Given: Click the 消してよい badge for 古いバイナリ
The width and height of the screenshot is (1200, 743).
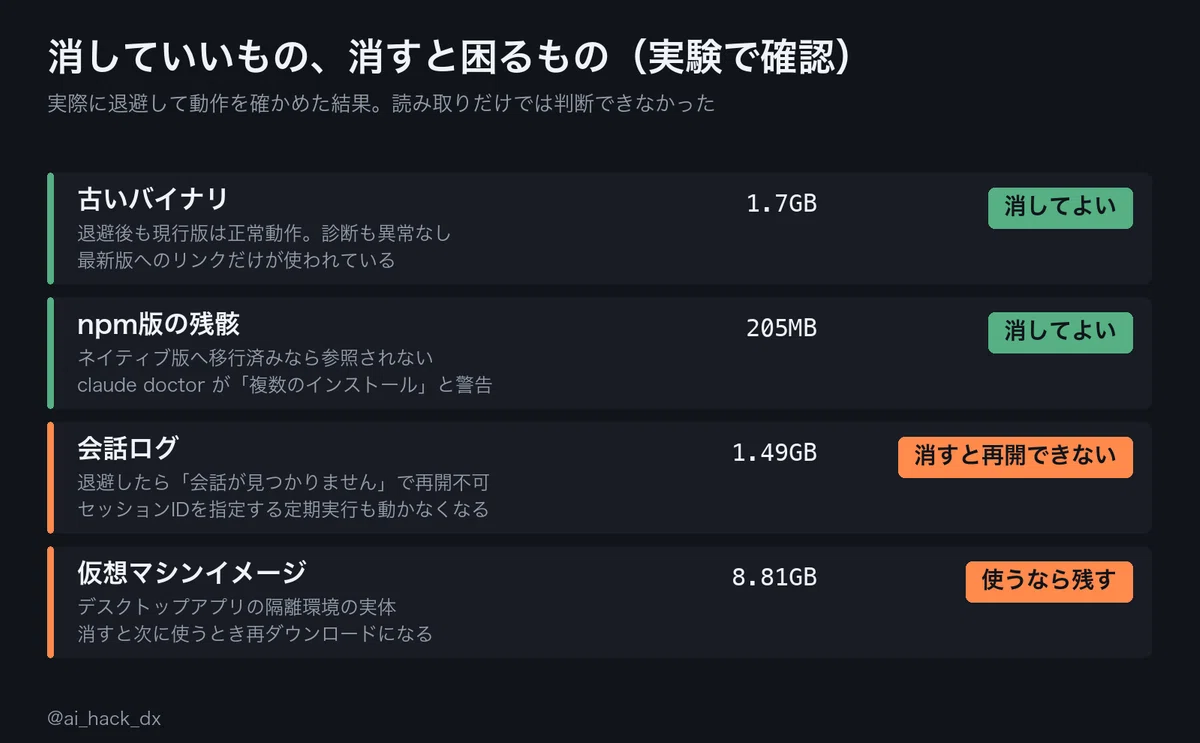Looking at the screenshot, I should tap(1060, 208).
